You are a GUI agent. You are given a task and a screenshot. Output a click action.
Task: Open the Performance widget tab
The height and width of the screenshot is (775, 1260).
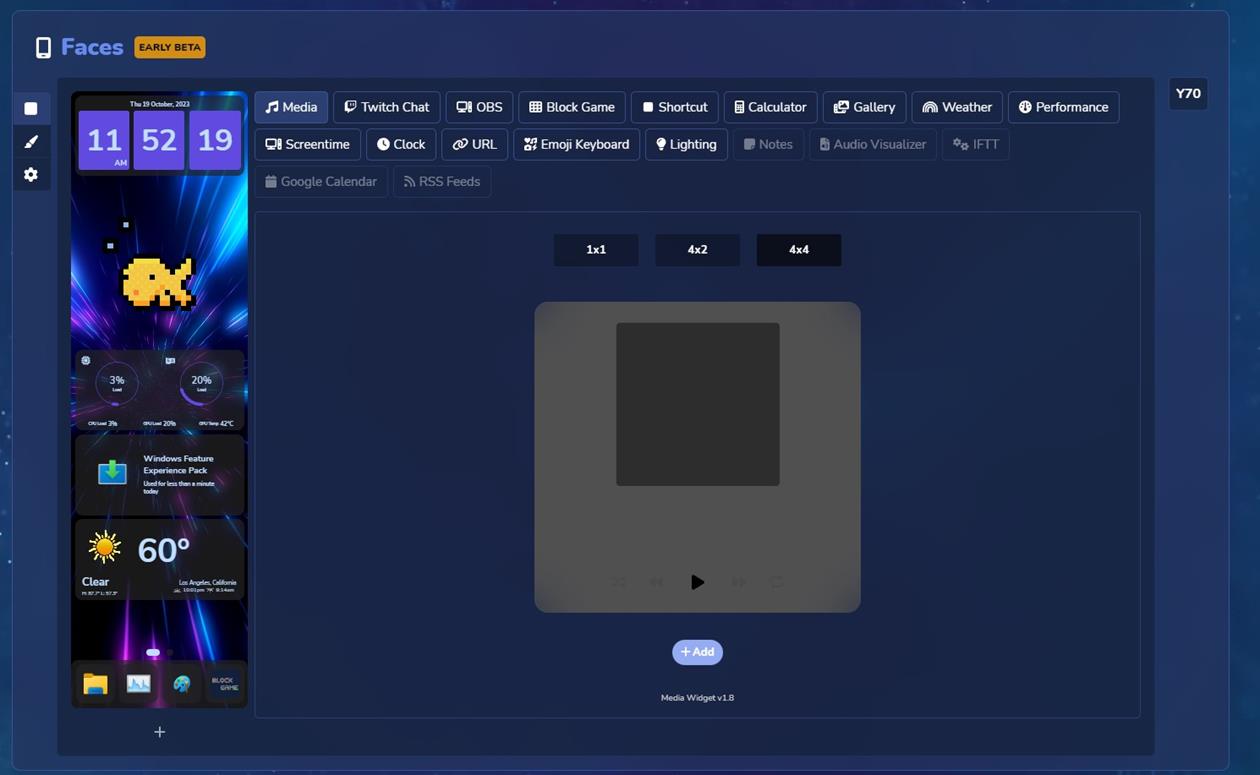[1063, 107]
